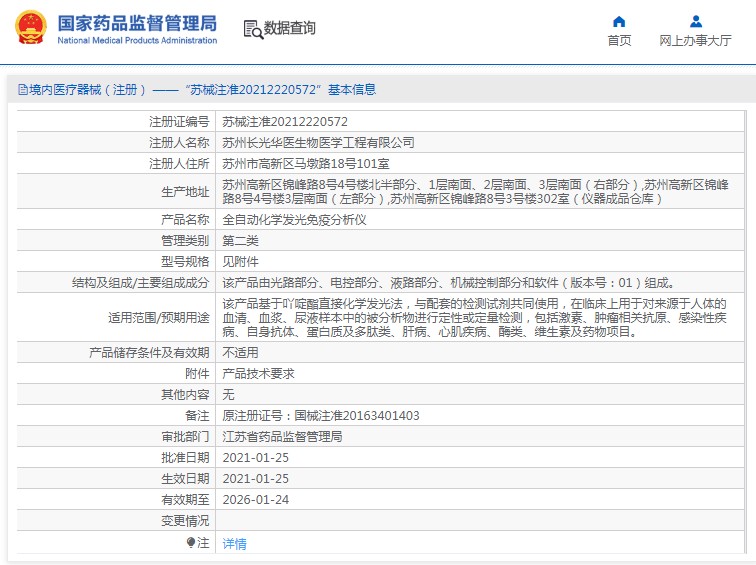The width and height of the screenshot is (756, 565).
Task: Click 国家药品监督管理局 site title
Action: pos(137,23)
